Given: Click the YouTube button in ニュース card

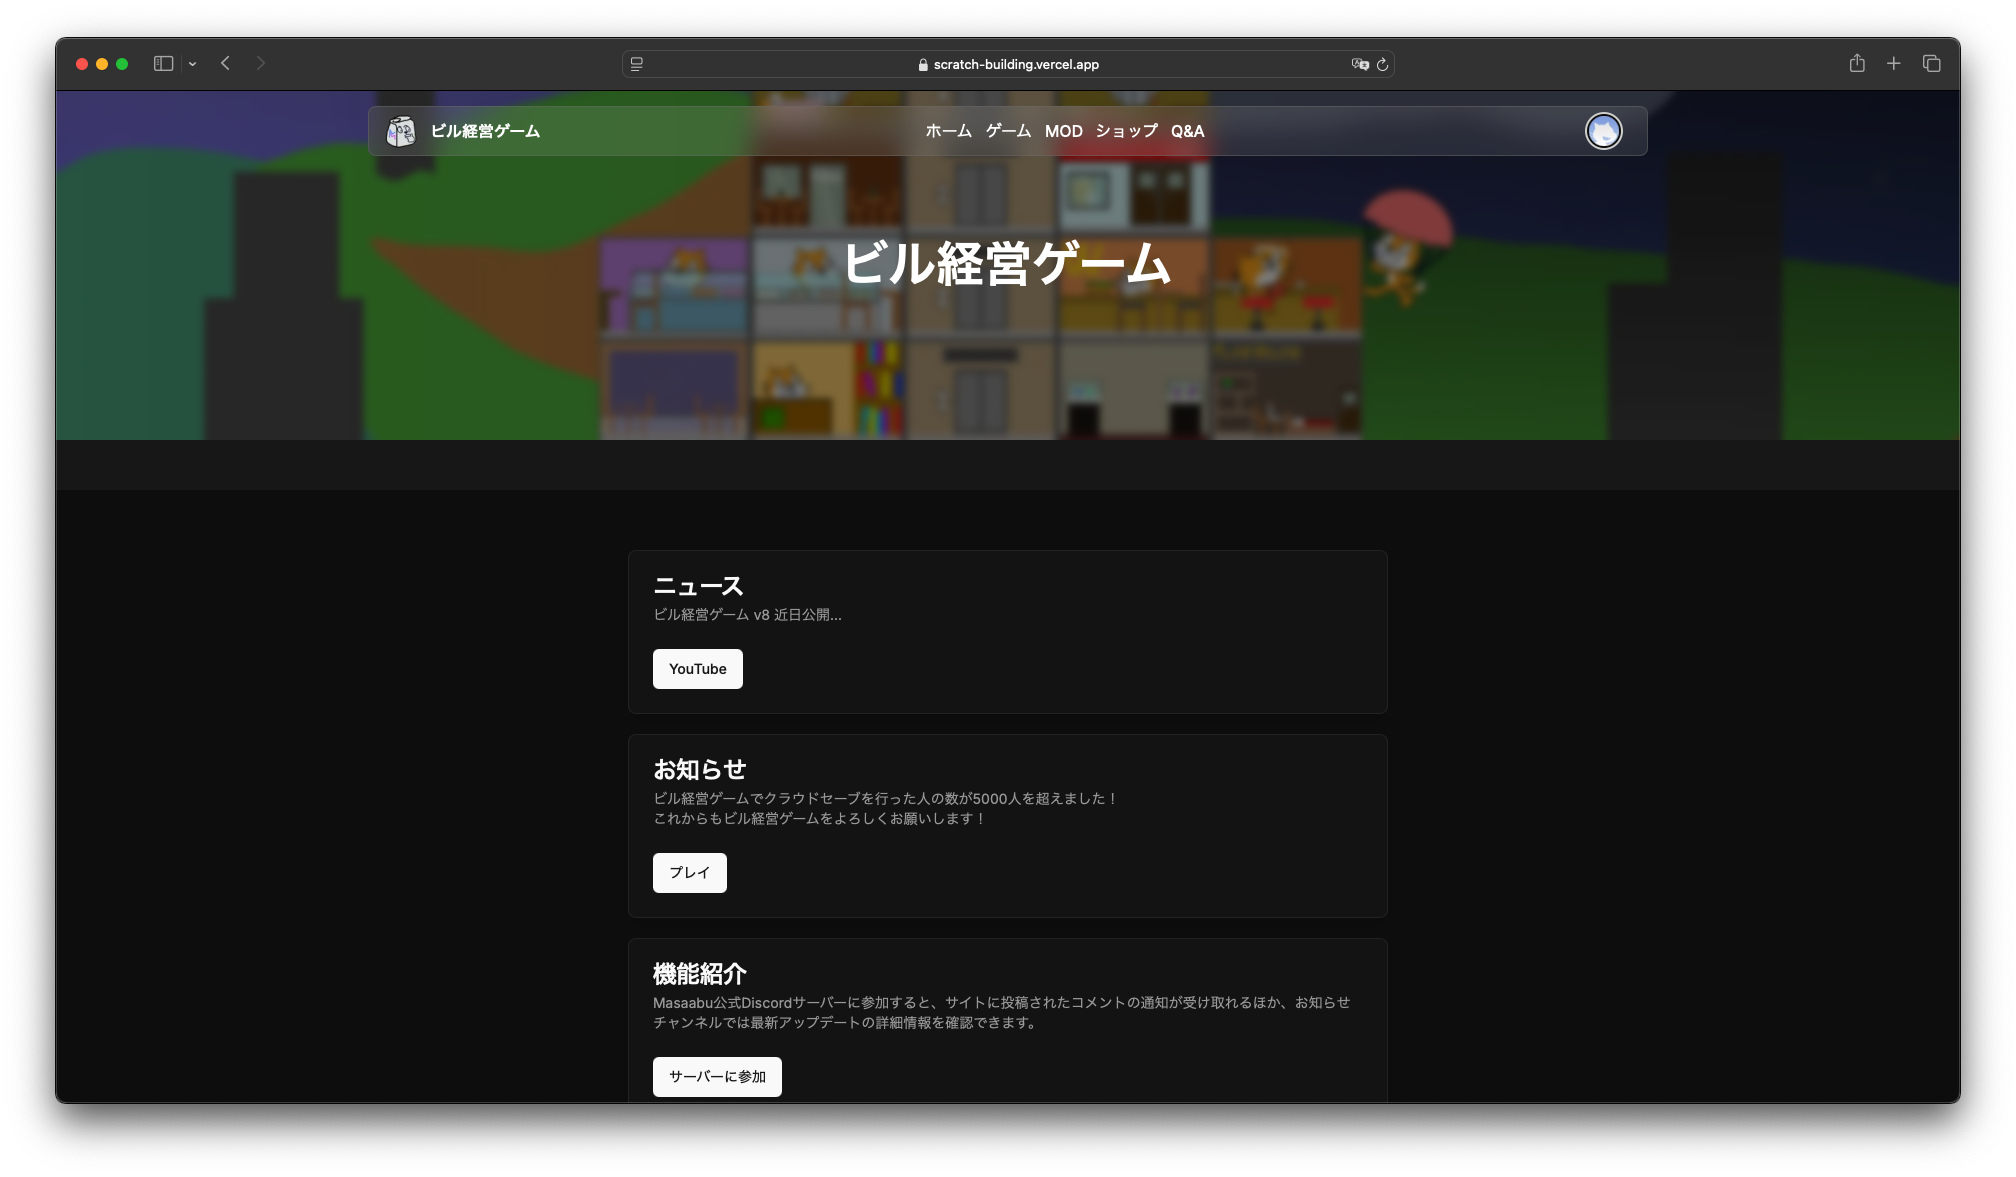Looking at the screenshot, I should (x=698, y=669).
